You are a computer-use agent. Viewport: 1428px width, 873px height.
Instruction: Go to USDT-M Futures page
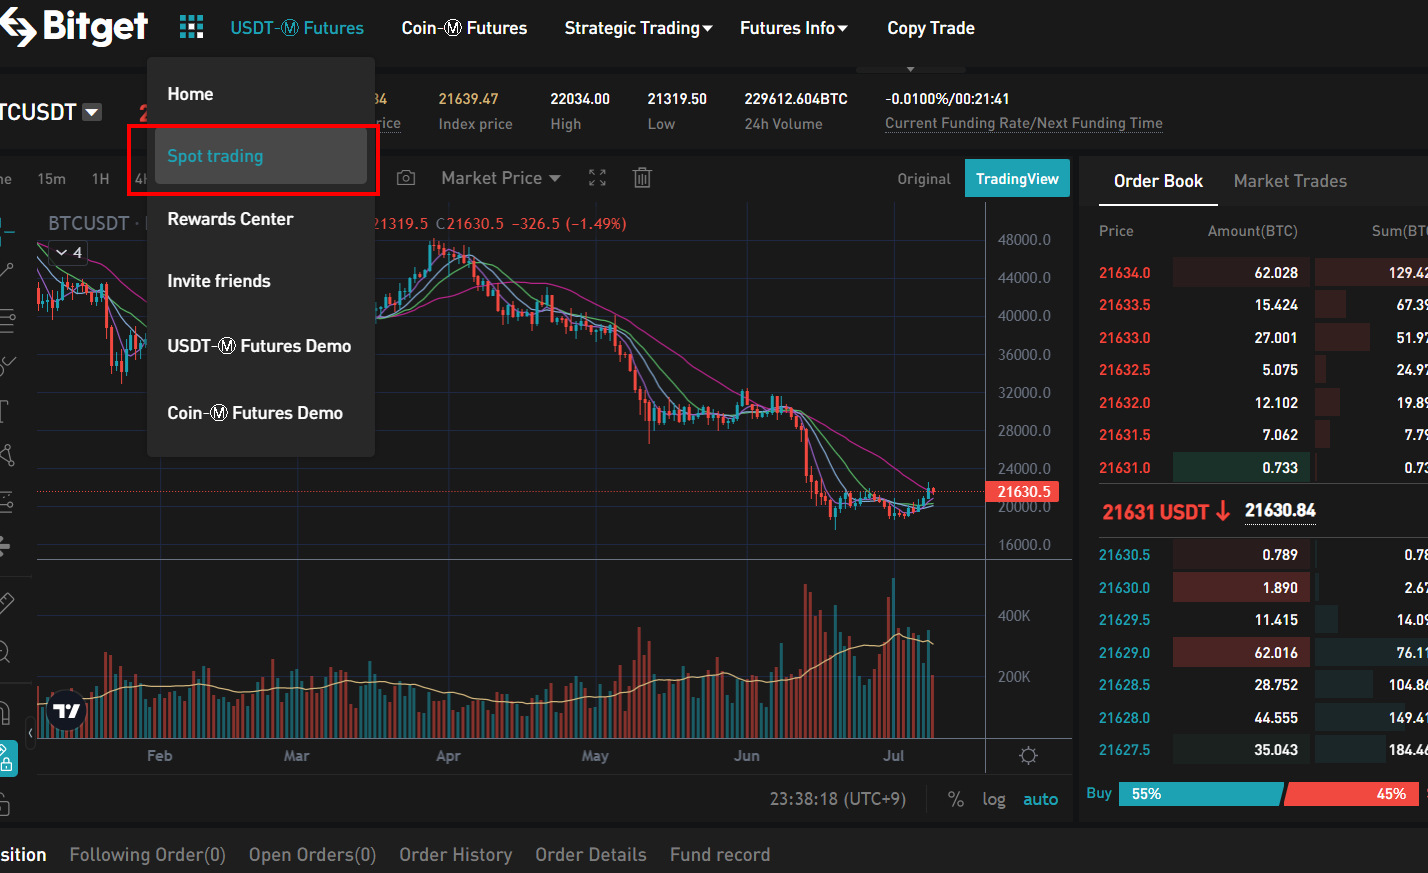(x=297, y=28)
